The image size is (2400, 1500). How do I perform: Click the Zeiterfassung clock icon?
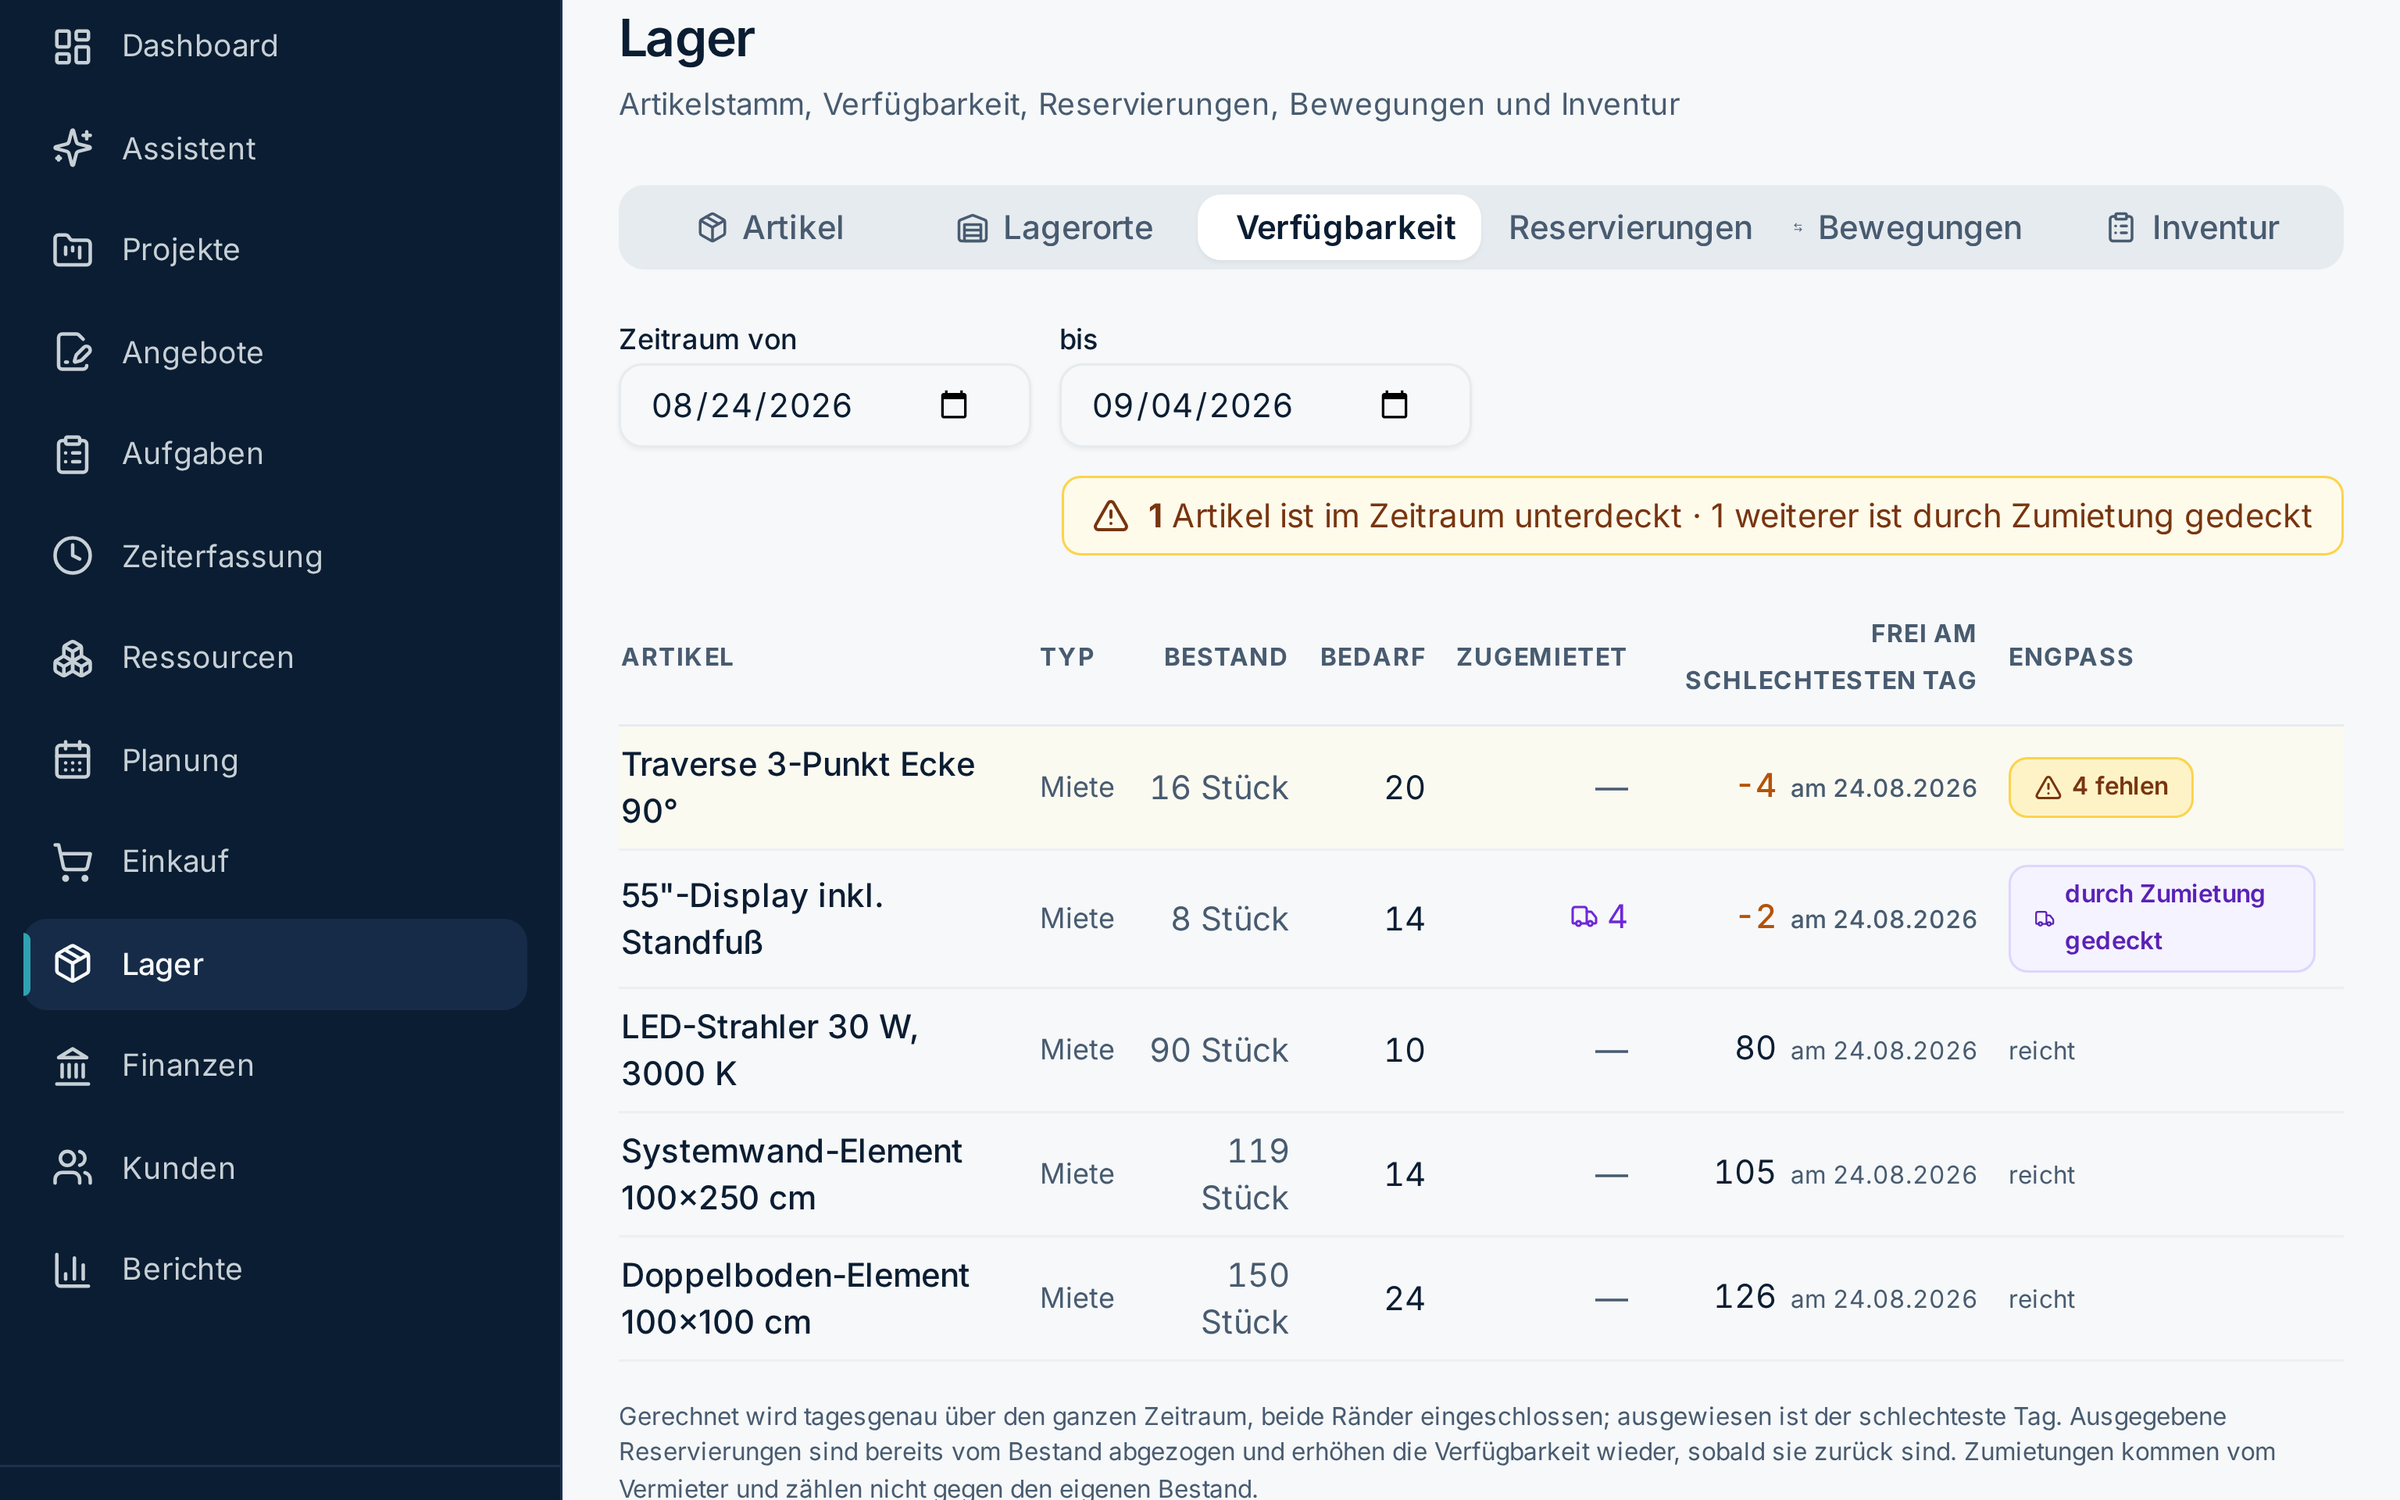point(72,556)
